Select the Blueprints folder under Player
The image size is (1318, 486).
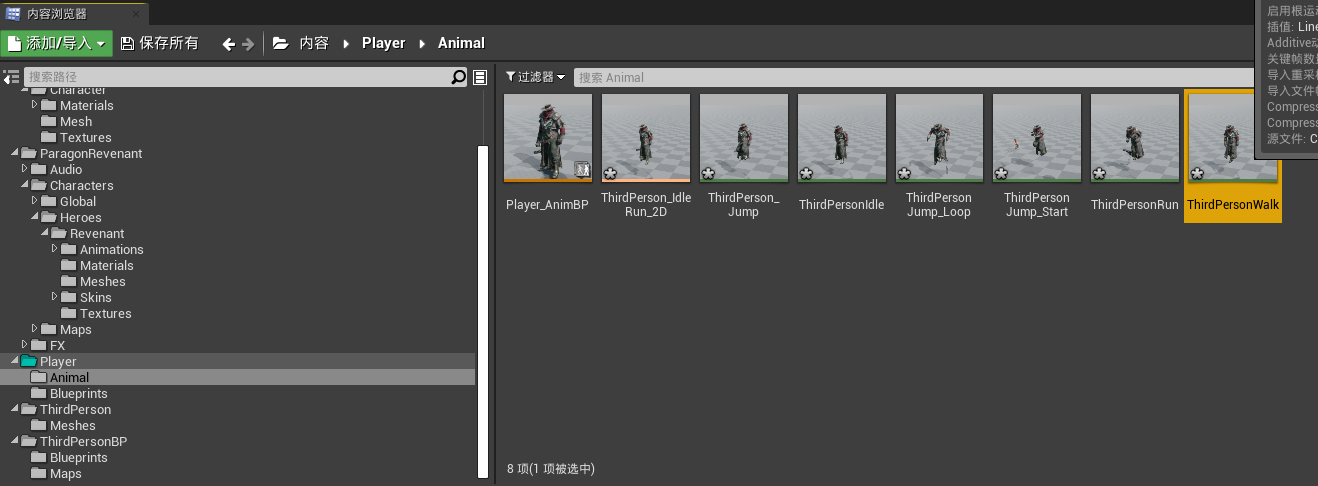pyautogui.click(x=79, y=393)
